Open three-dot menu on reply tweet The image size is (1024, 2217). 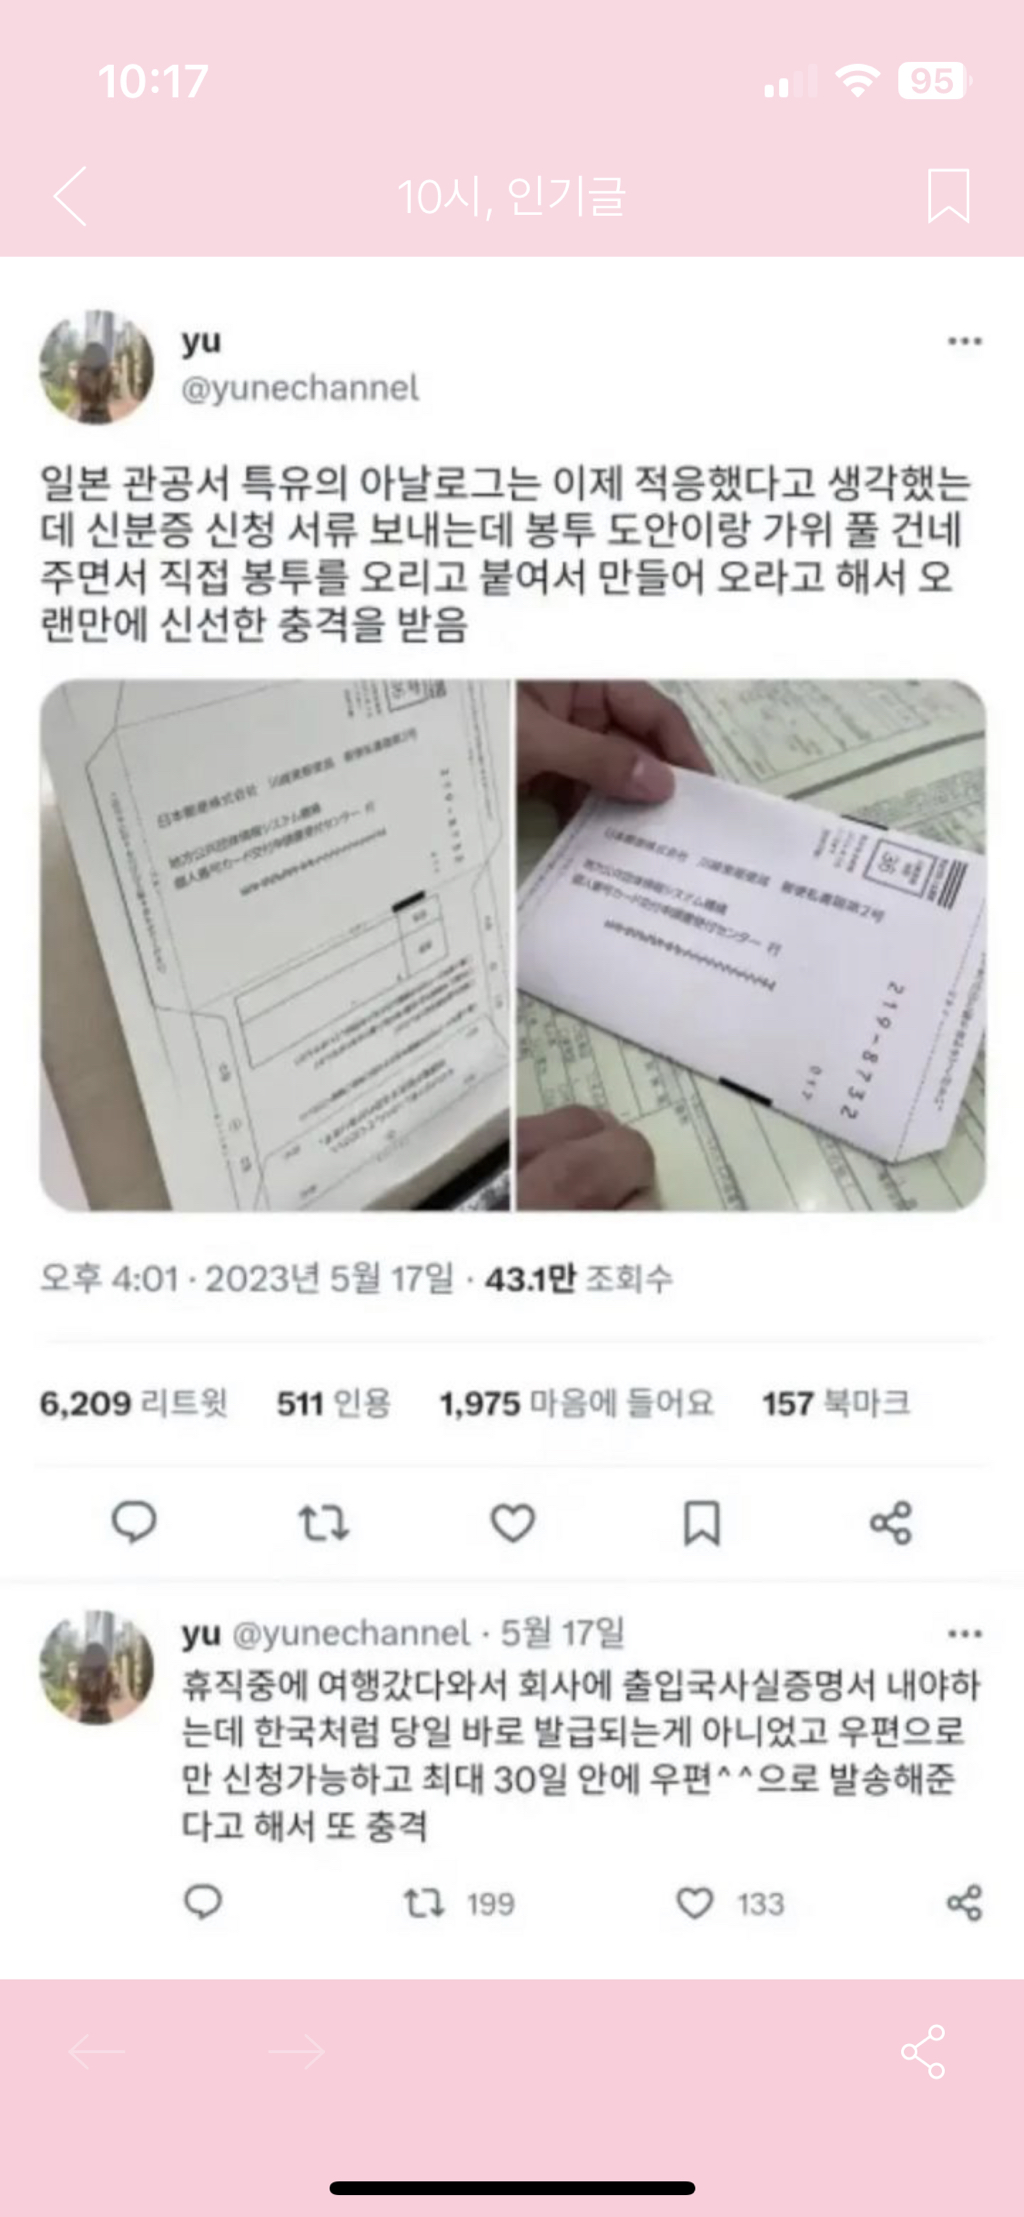(x=964, y=1633)
